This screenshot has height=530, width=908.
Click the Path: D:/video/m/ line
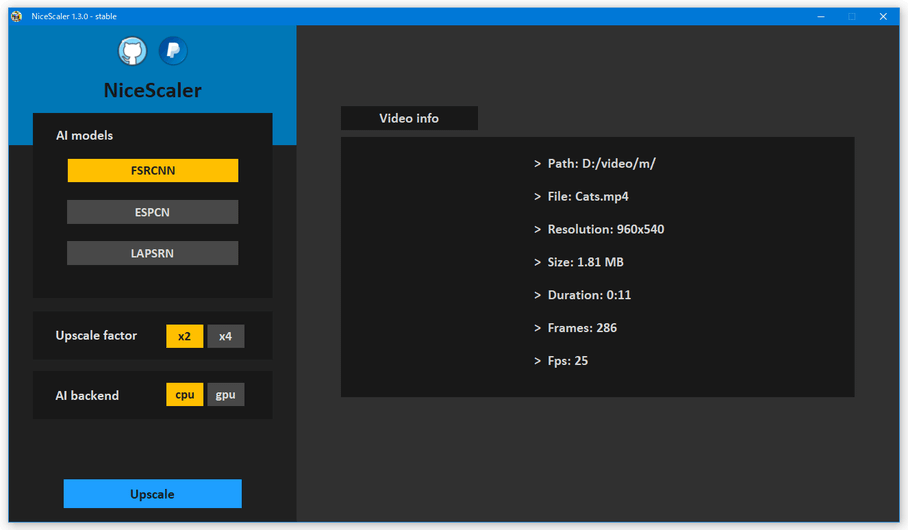pyautogui.click(x=595, y=164)
